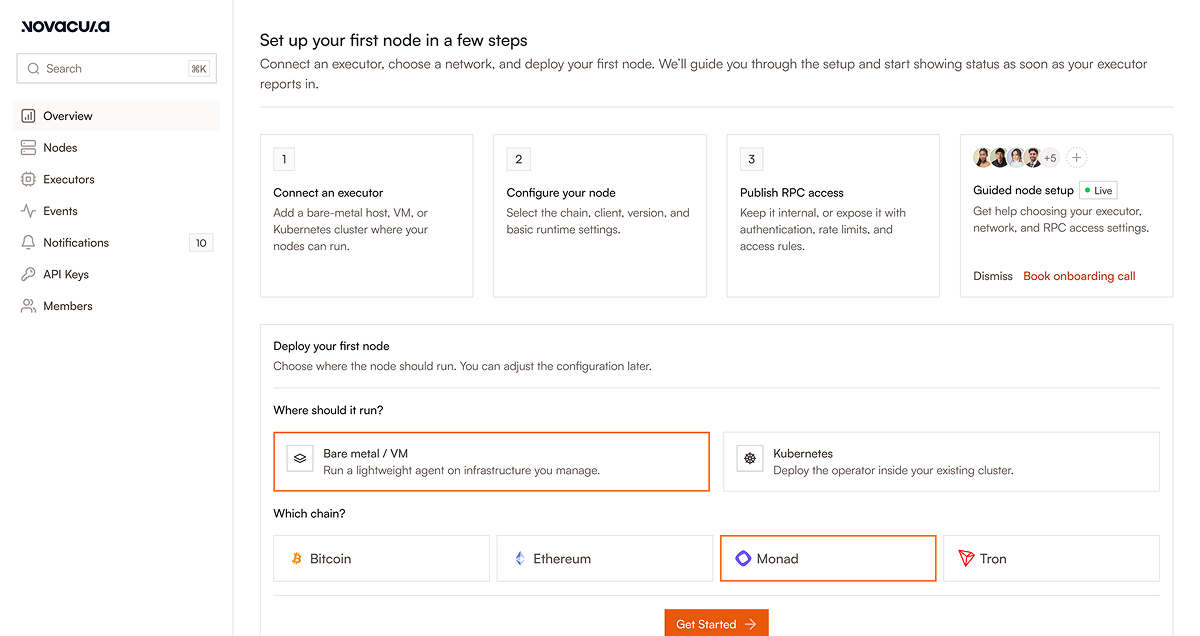Click the Members people icon

tap(28, 306)
